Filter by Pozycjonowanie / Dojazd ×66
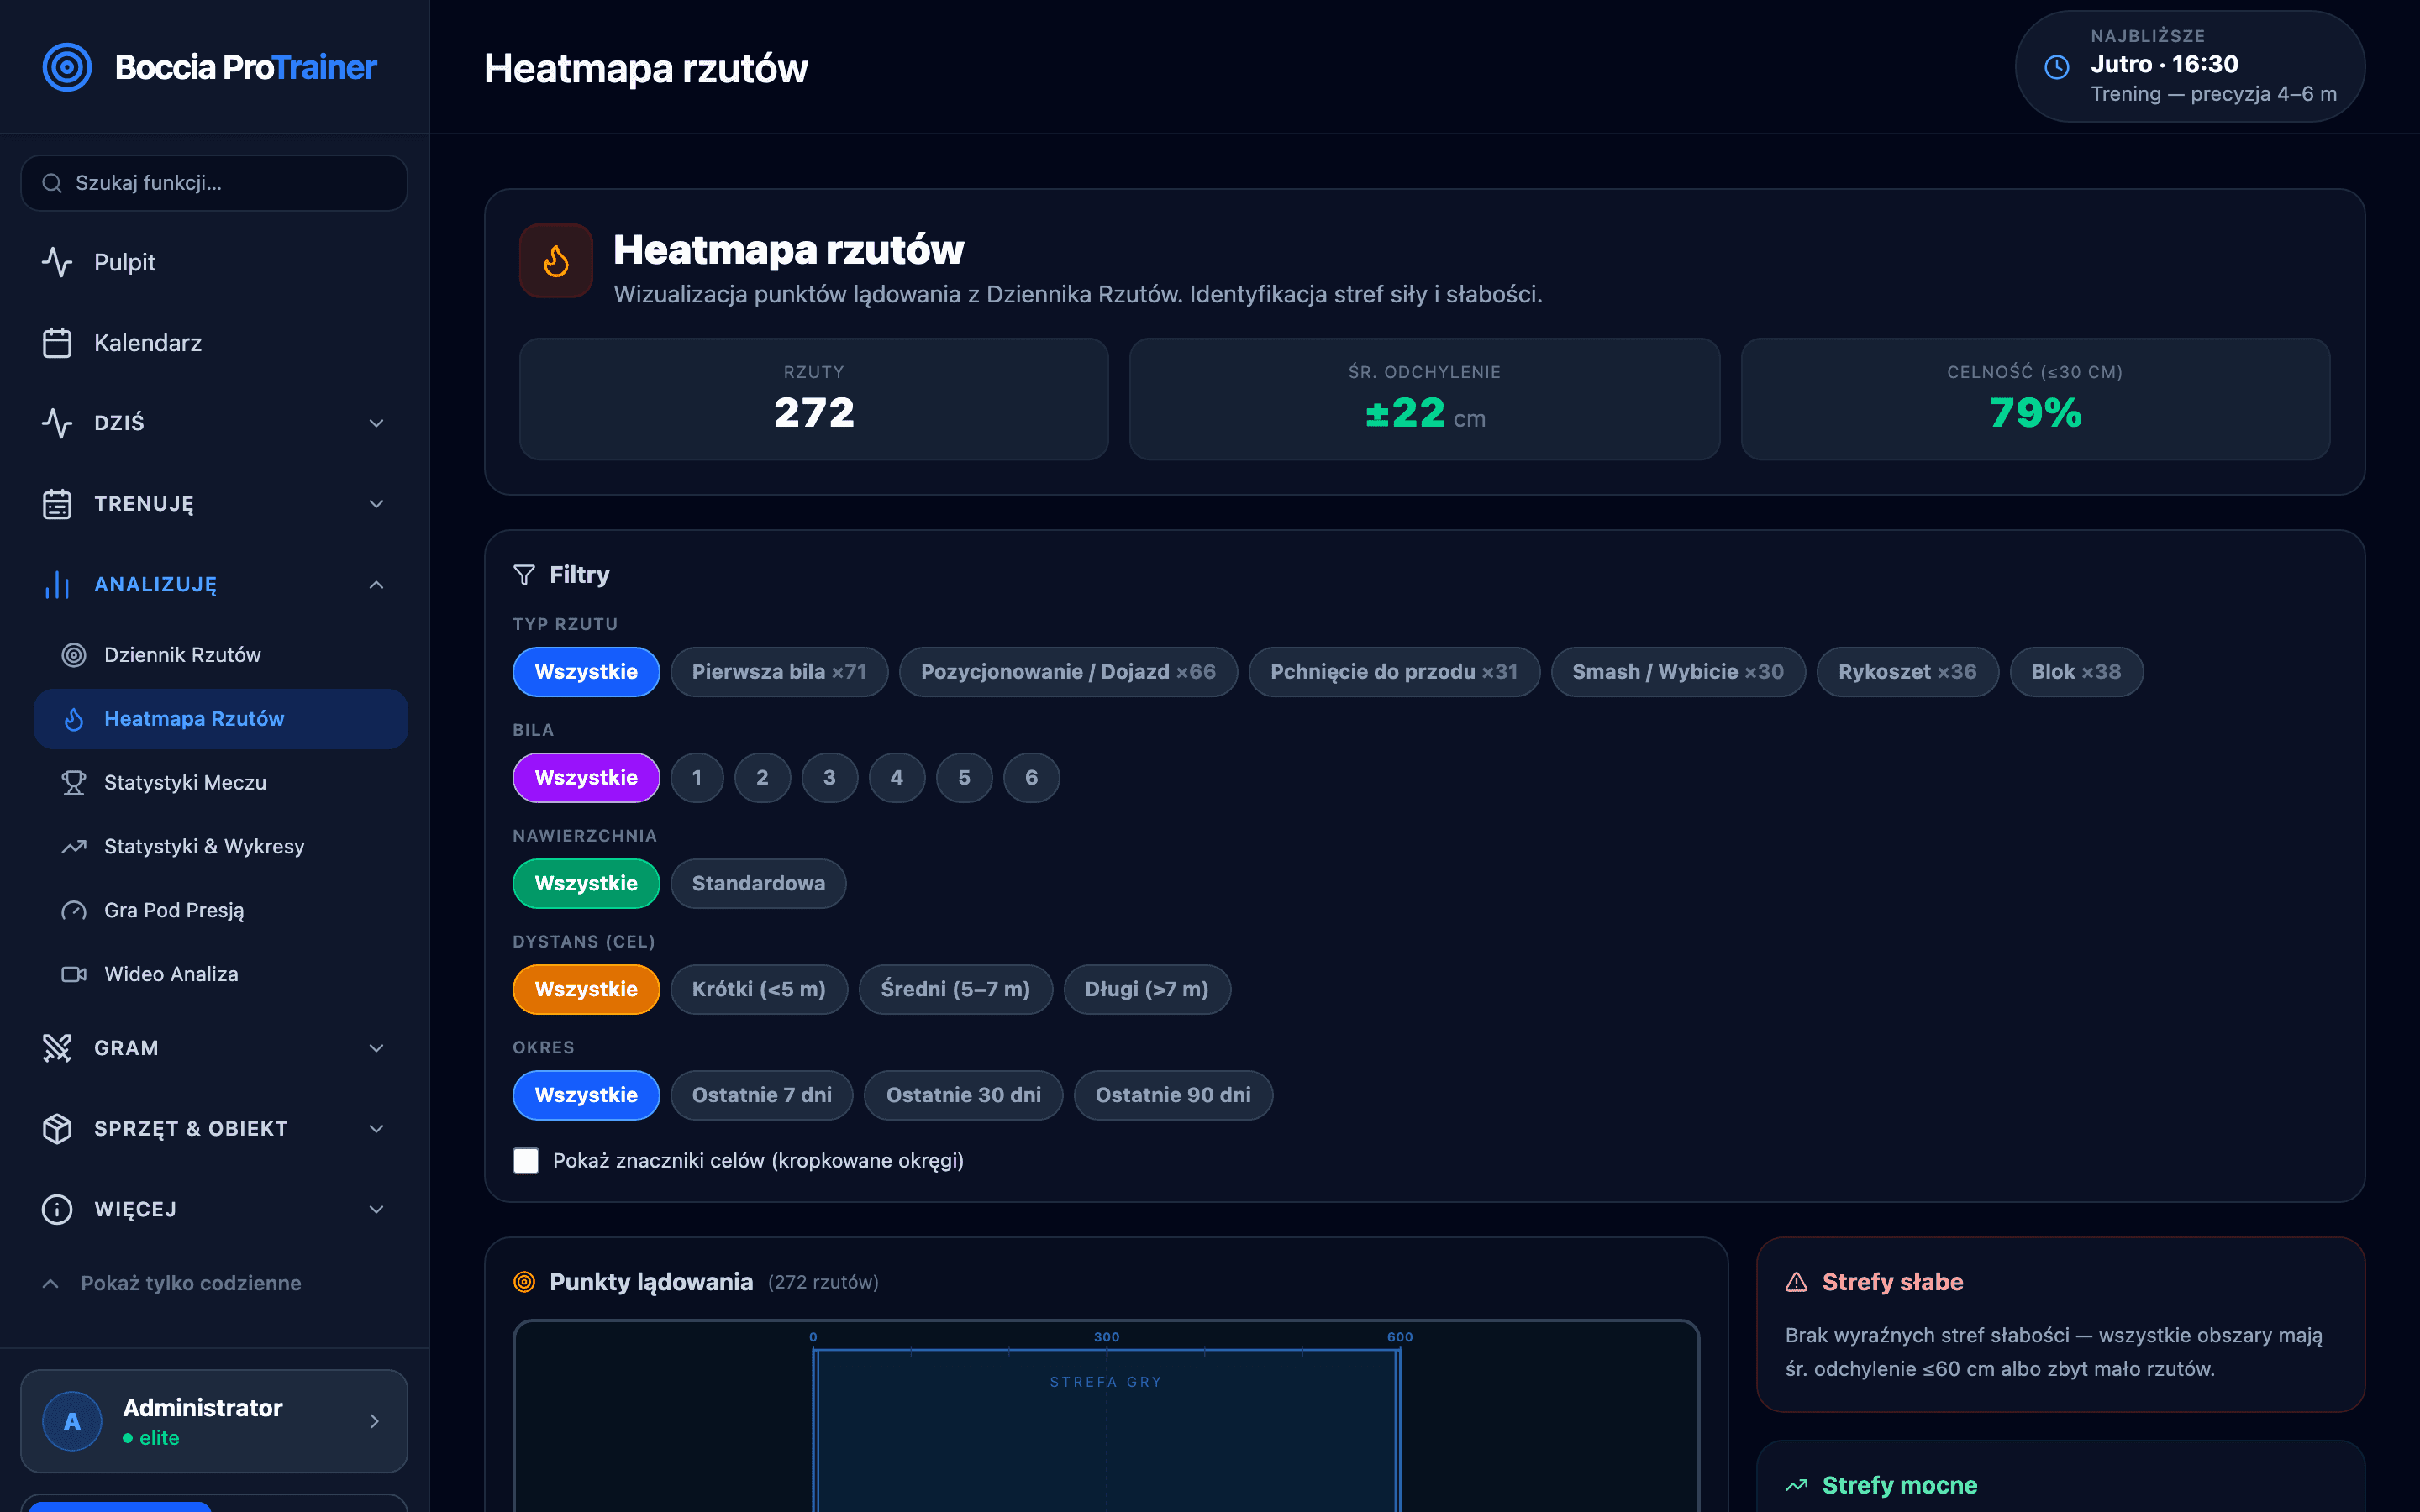The image size is (2420, 1512). click(1068, 672)
